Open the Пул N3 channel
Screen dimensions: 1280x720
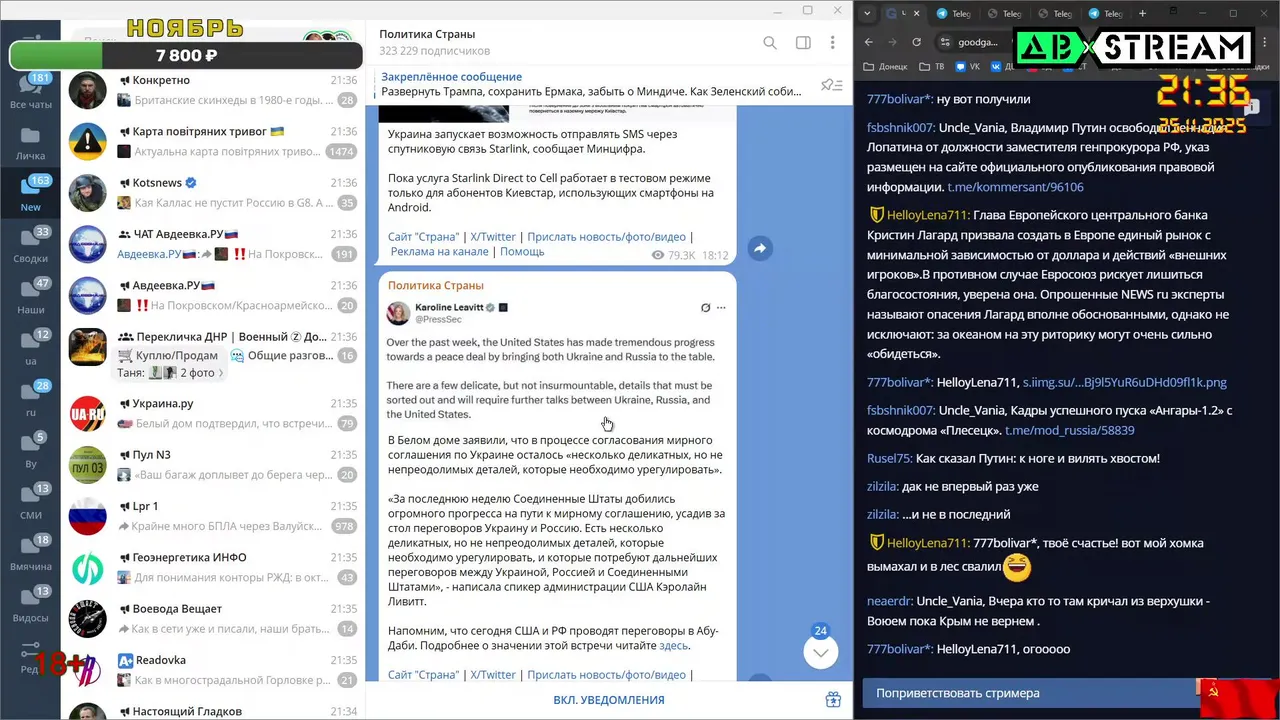tap(212, 465)
